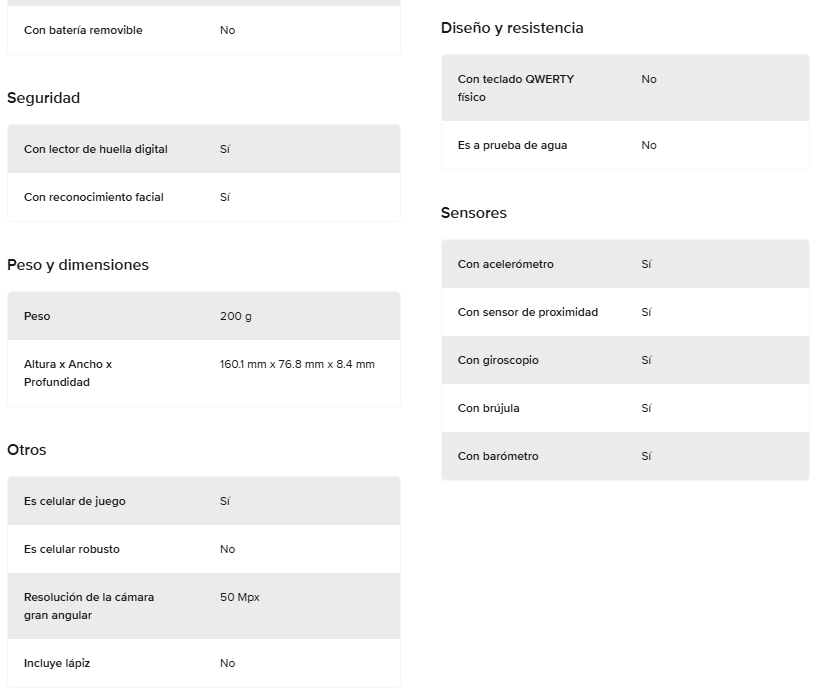Click the Con lector de huella digital label
818x689 pixels.
coord(96,149)
